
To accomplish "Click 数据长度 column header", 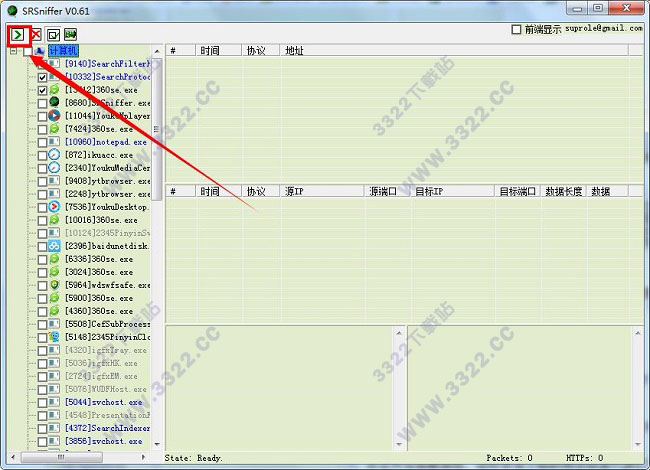I will (x=564, y=191).
